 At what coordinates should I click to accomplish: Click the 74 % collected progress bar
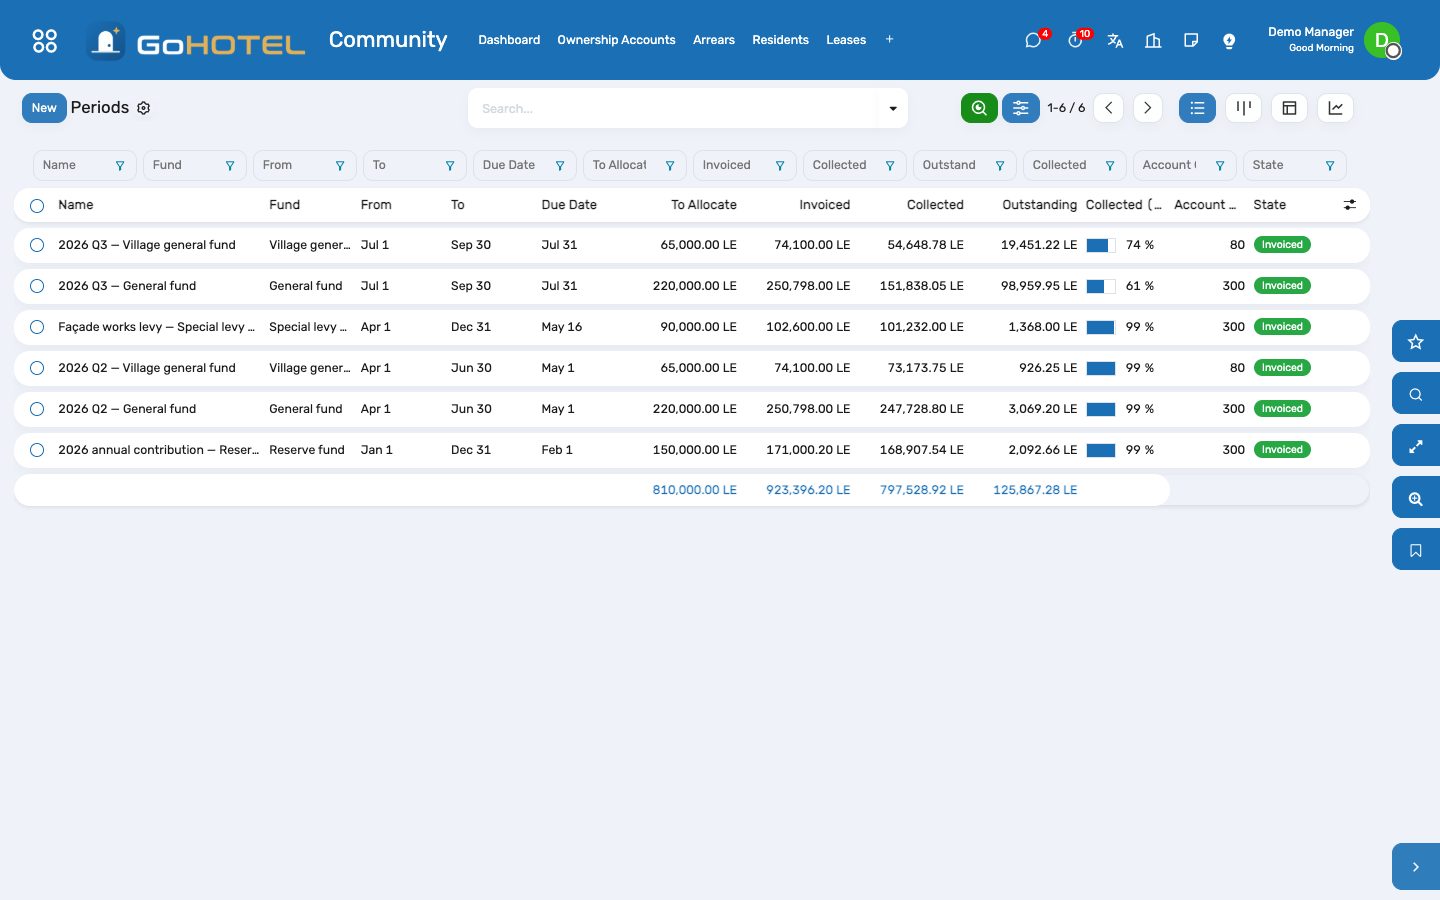click(1101, 245)
